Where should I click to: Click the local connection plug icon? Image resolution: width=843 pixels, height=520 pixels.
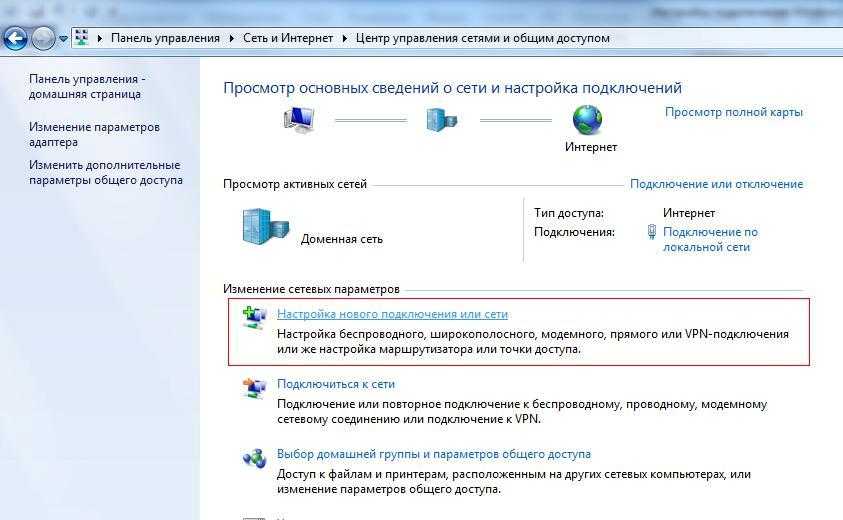[x=652, y=232]
